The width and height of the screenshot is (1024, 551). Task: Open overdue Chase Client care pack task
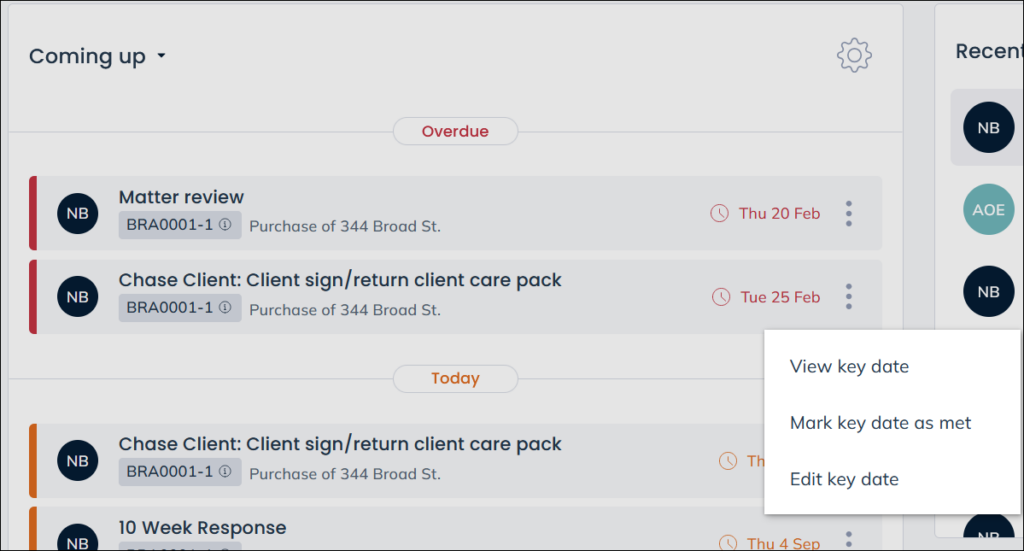pos(340,280)
